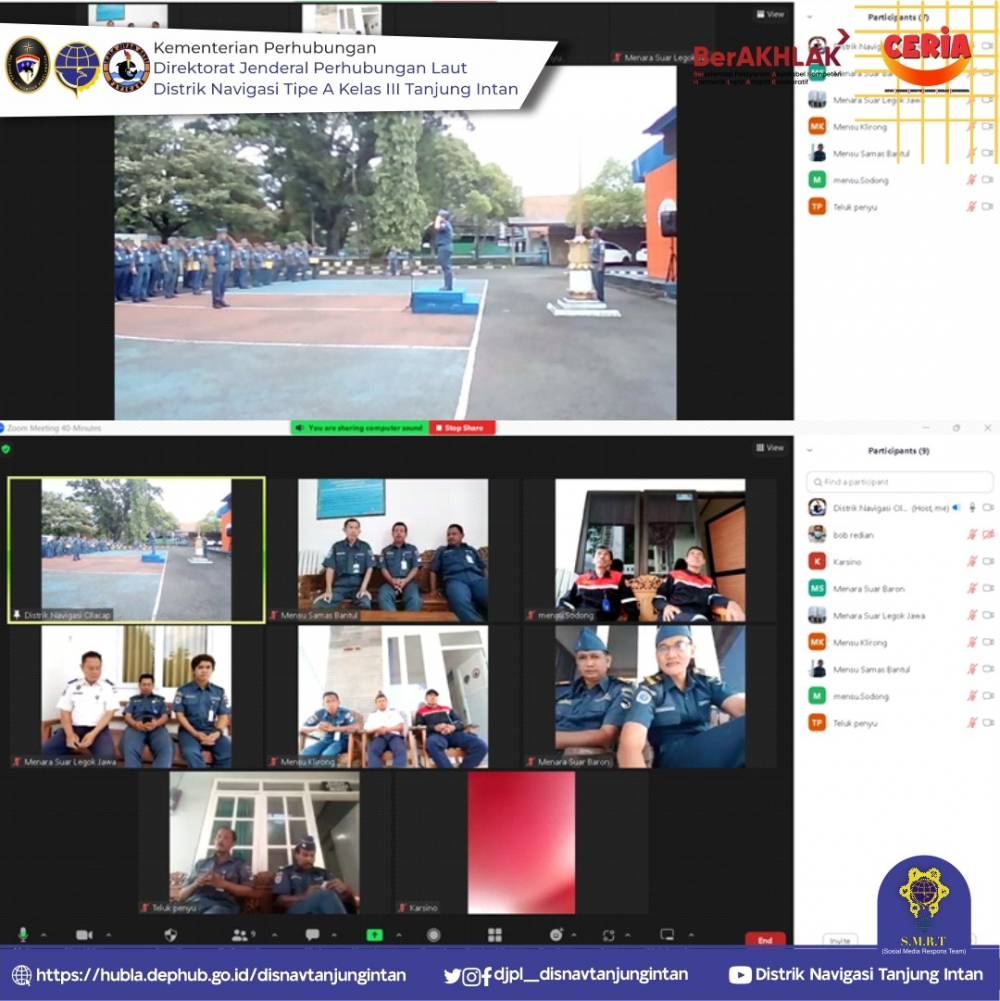This screenshot has width=1000, height=1001.
Task: Expand caret beside Whiteboard icon
Action: [x=692, y=935]
